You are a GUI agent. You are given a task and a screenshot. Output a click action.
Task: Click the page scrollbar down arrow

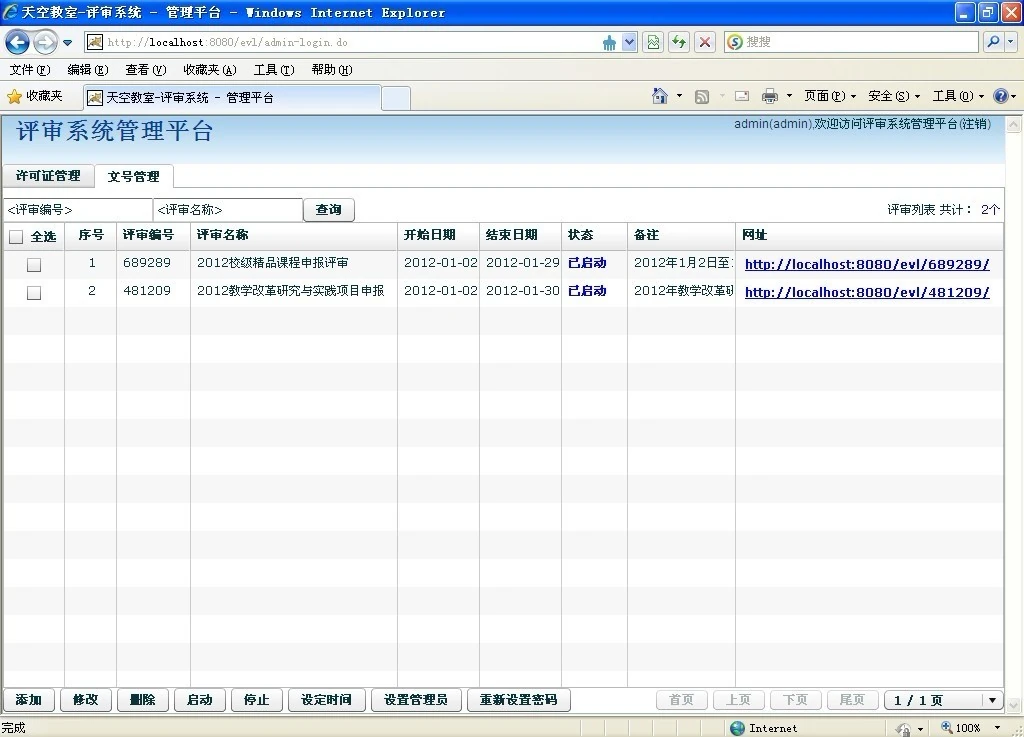click(1013, 704)
